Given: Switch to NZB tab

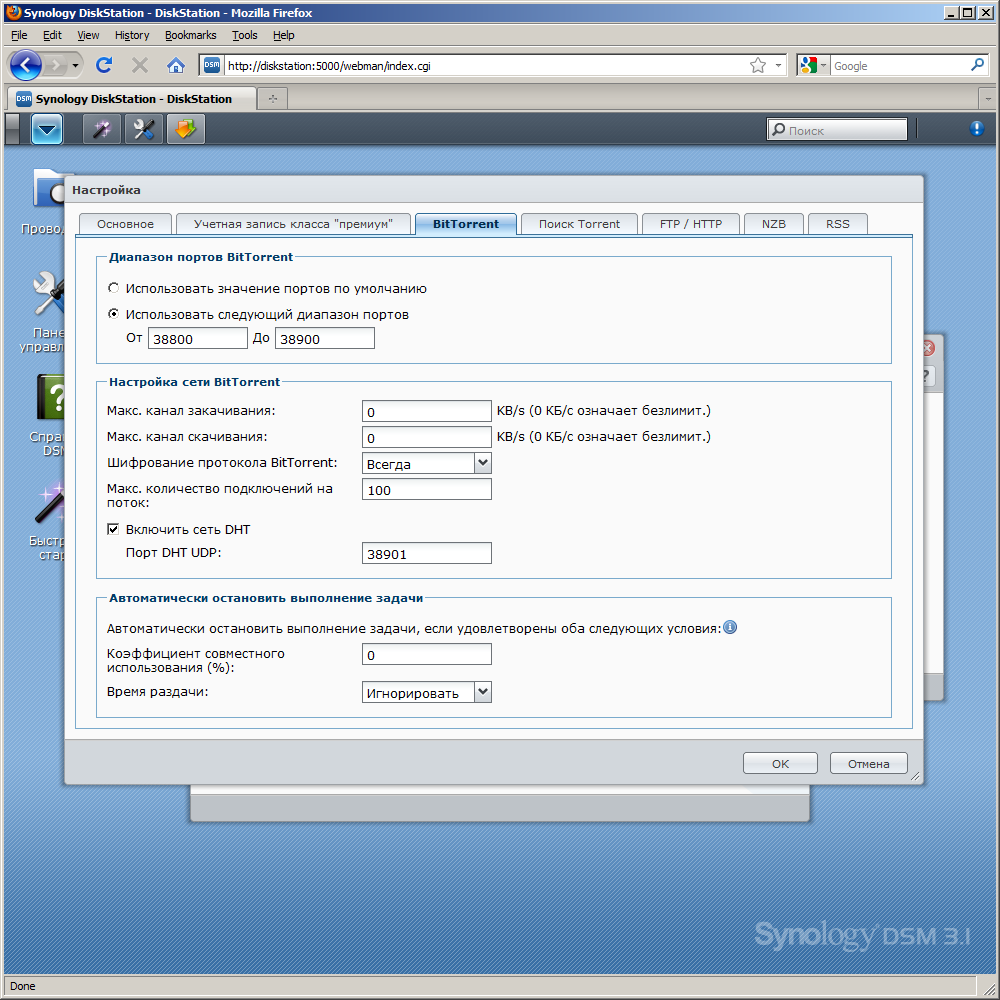Looking at the screenshot, I should [x=774, y=224].
